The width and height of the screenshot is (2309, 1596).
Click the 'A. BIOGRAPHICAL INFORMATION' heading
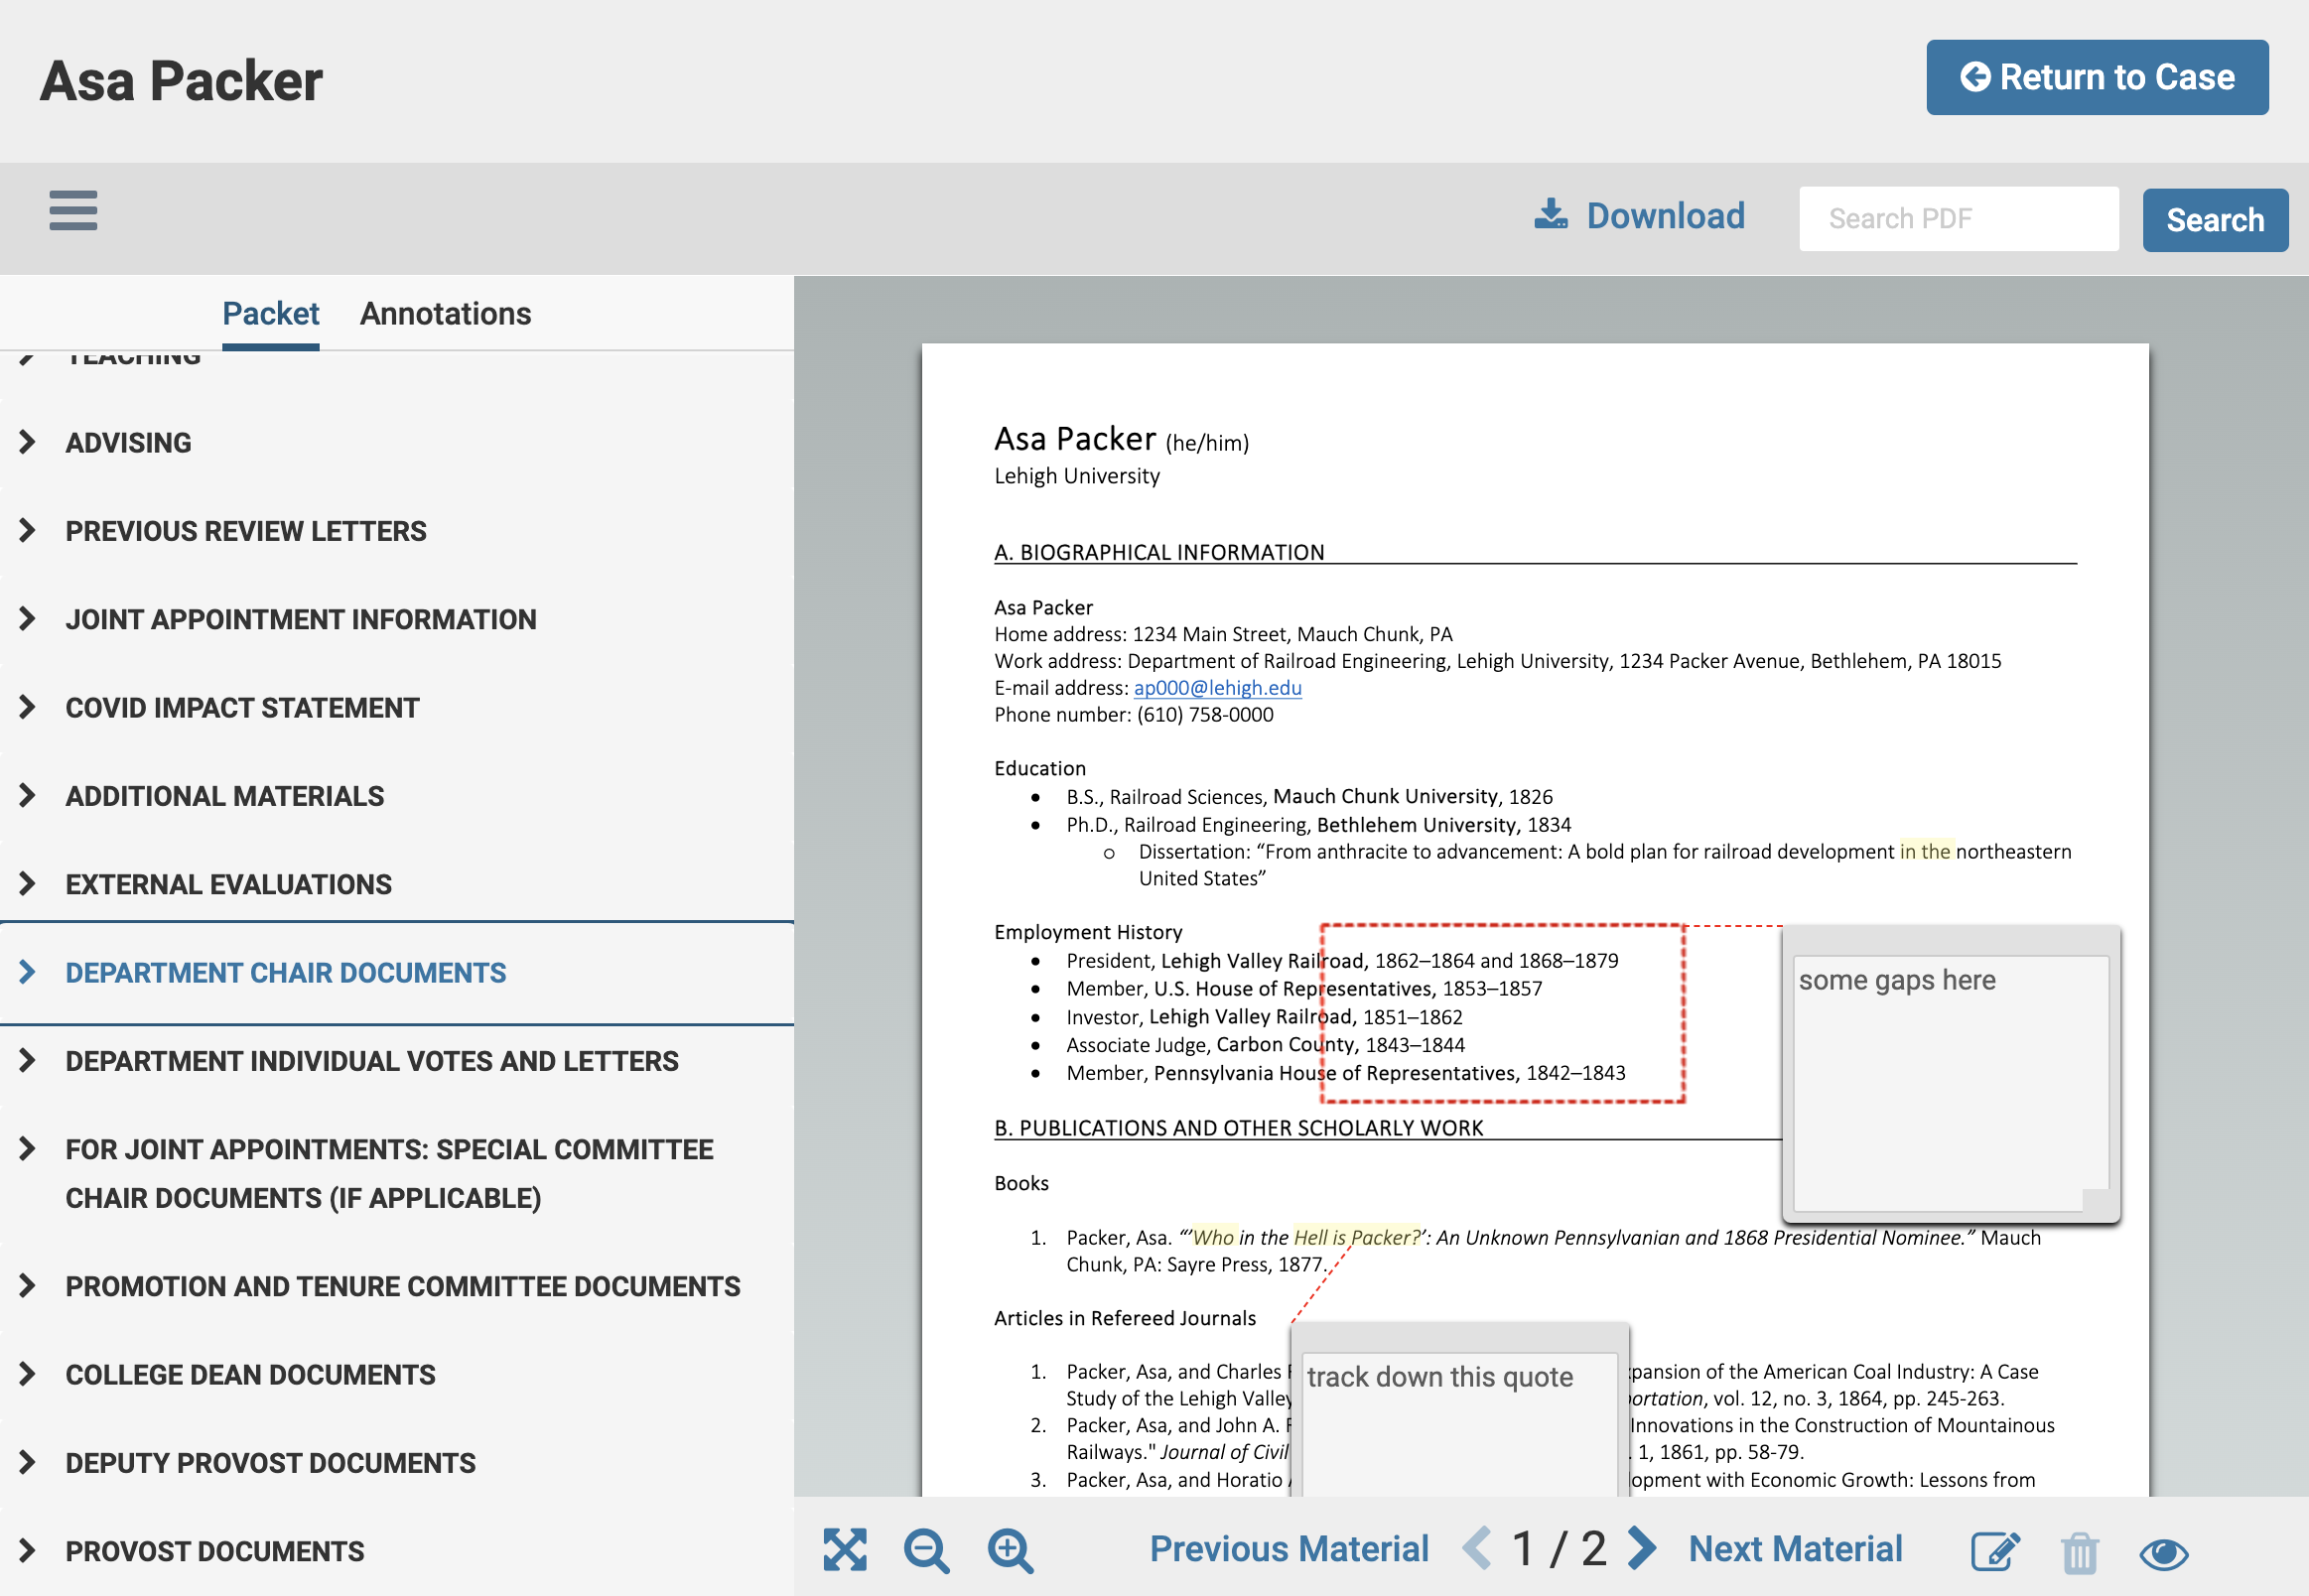(1158, 553)
